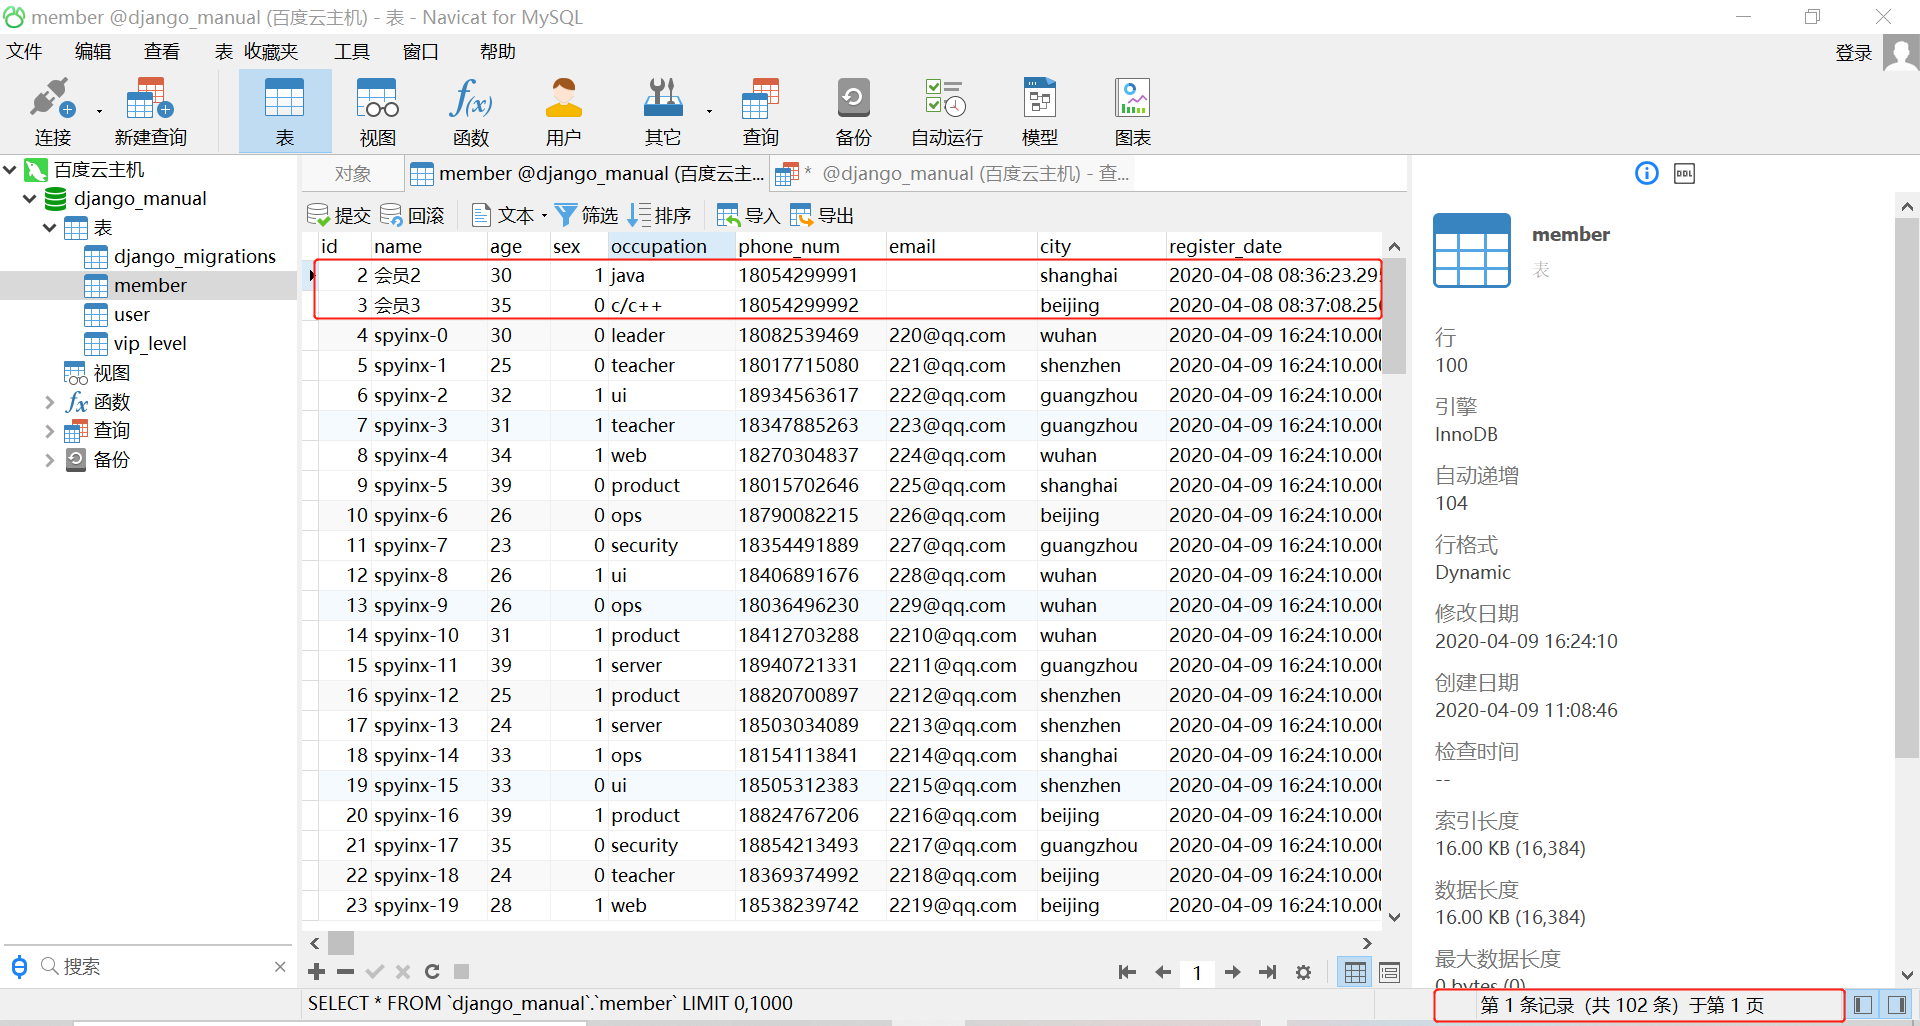Click the 提交 commit button

coord(339,215)
